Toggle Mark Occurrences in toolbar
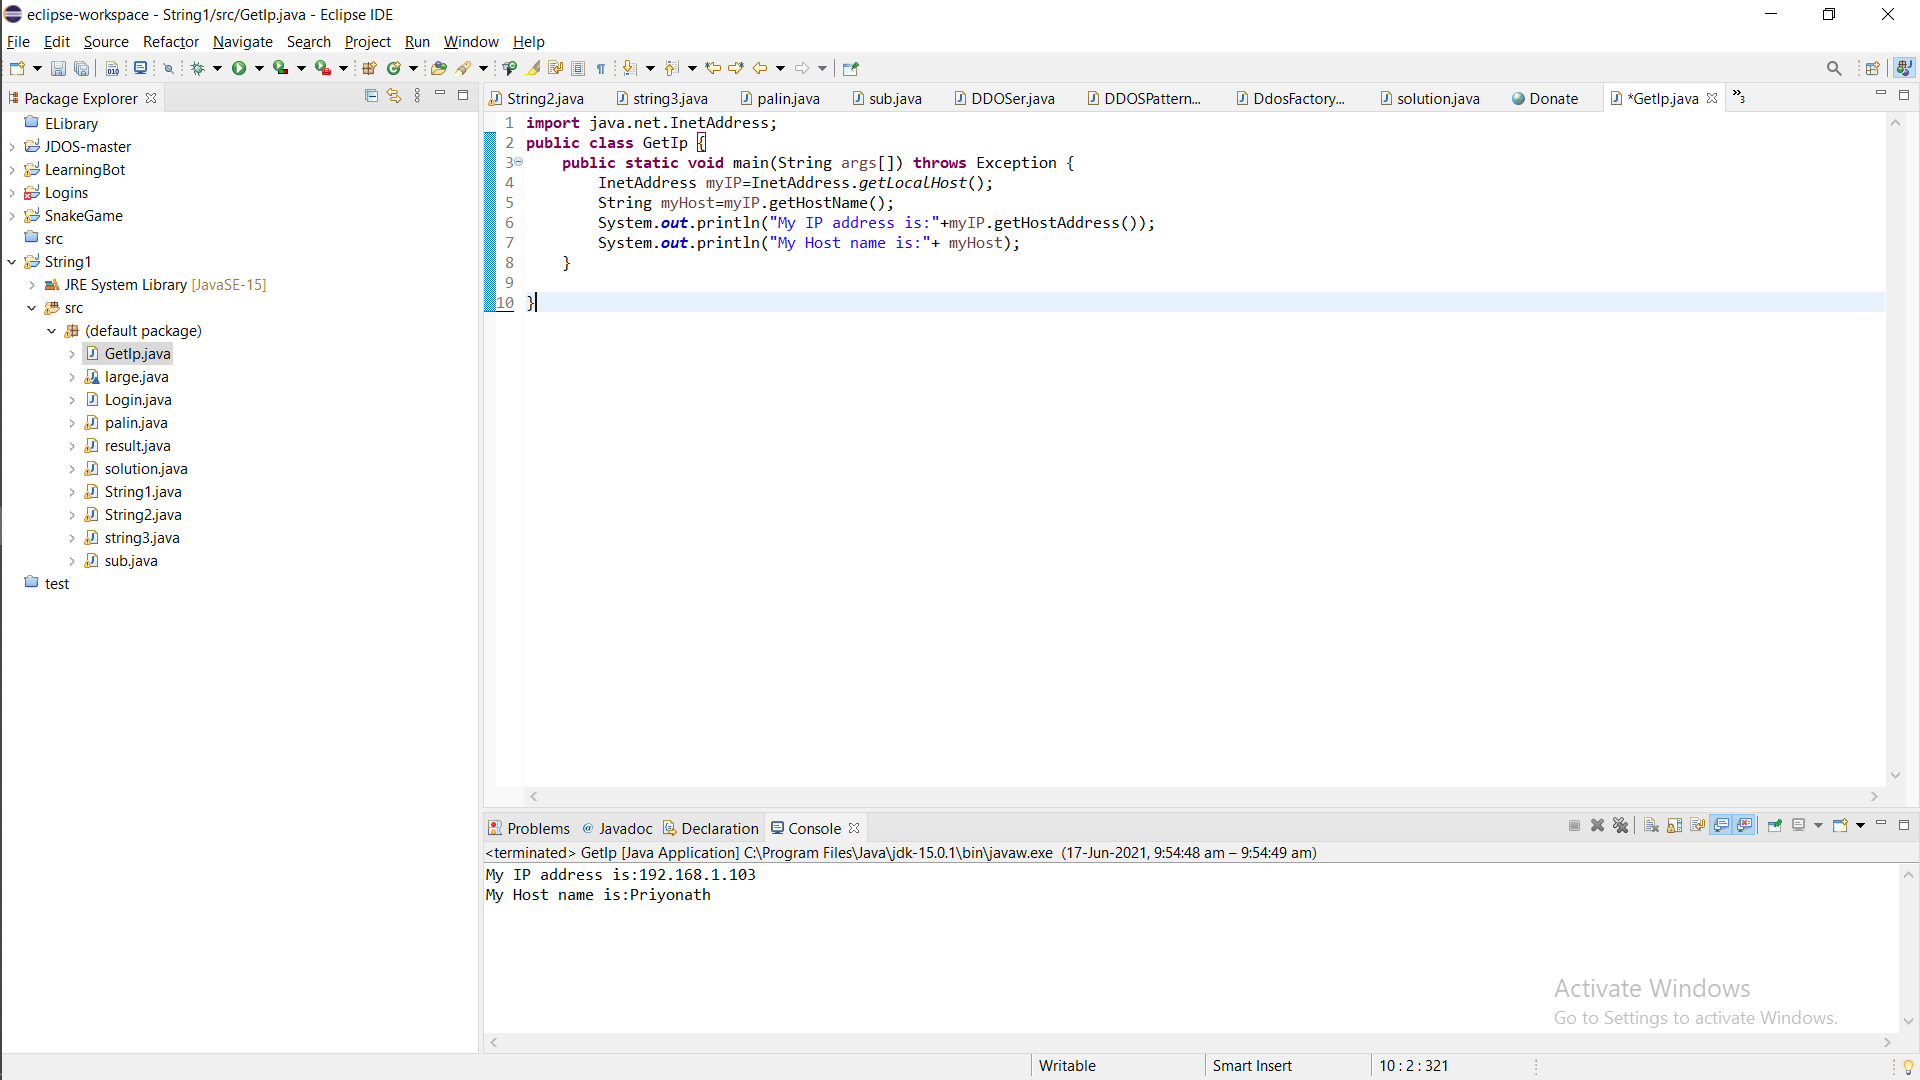The width and height of the screenshot is (1920, 1080). click(533, 68)
